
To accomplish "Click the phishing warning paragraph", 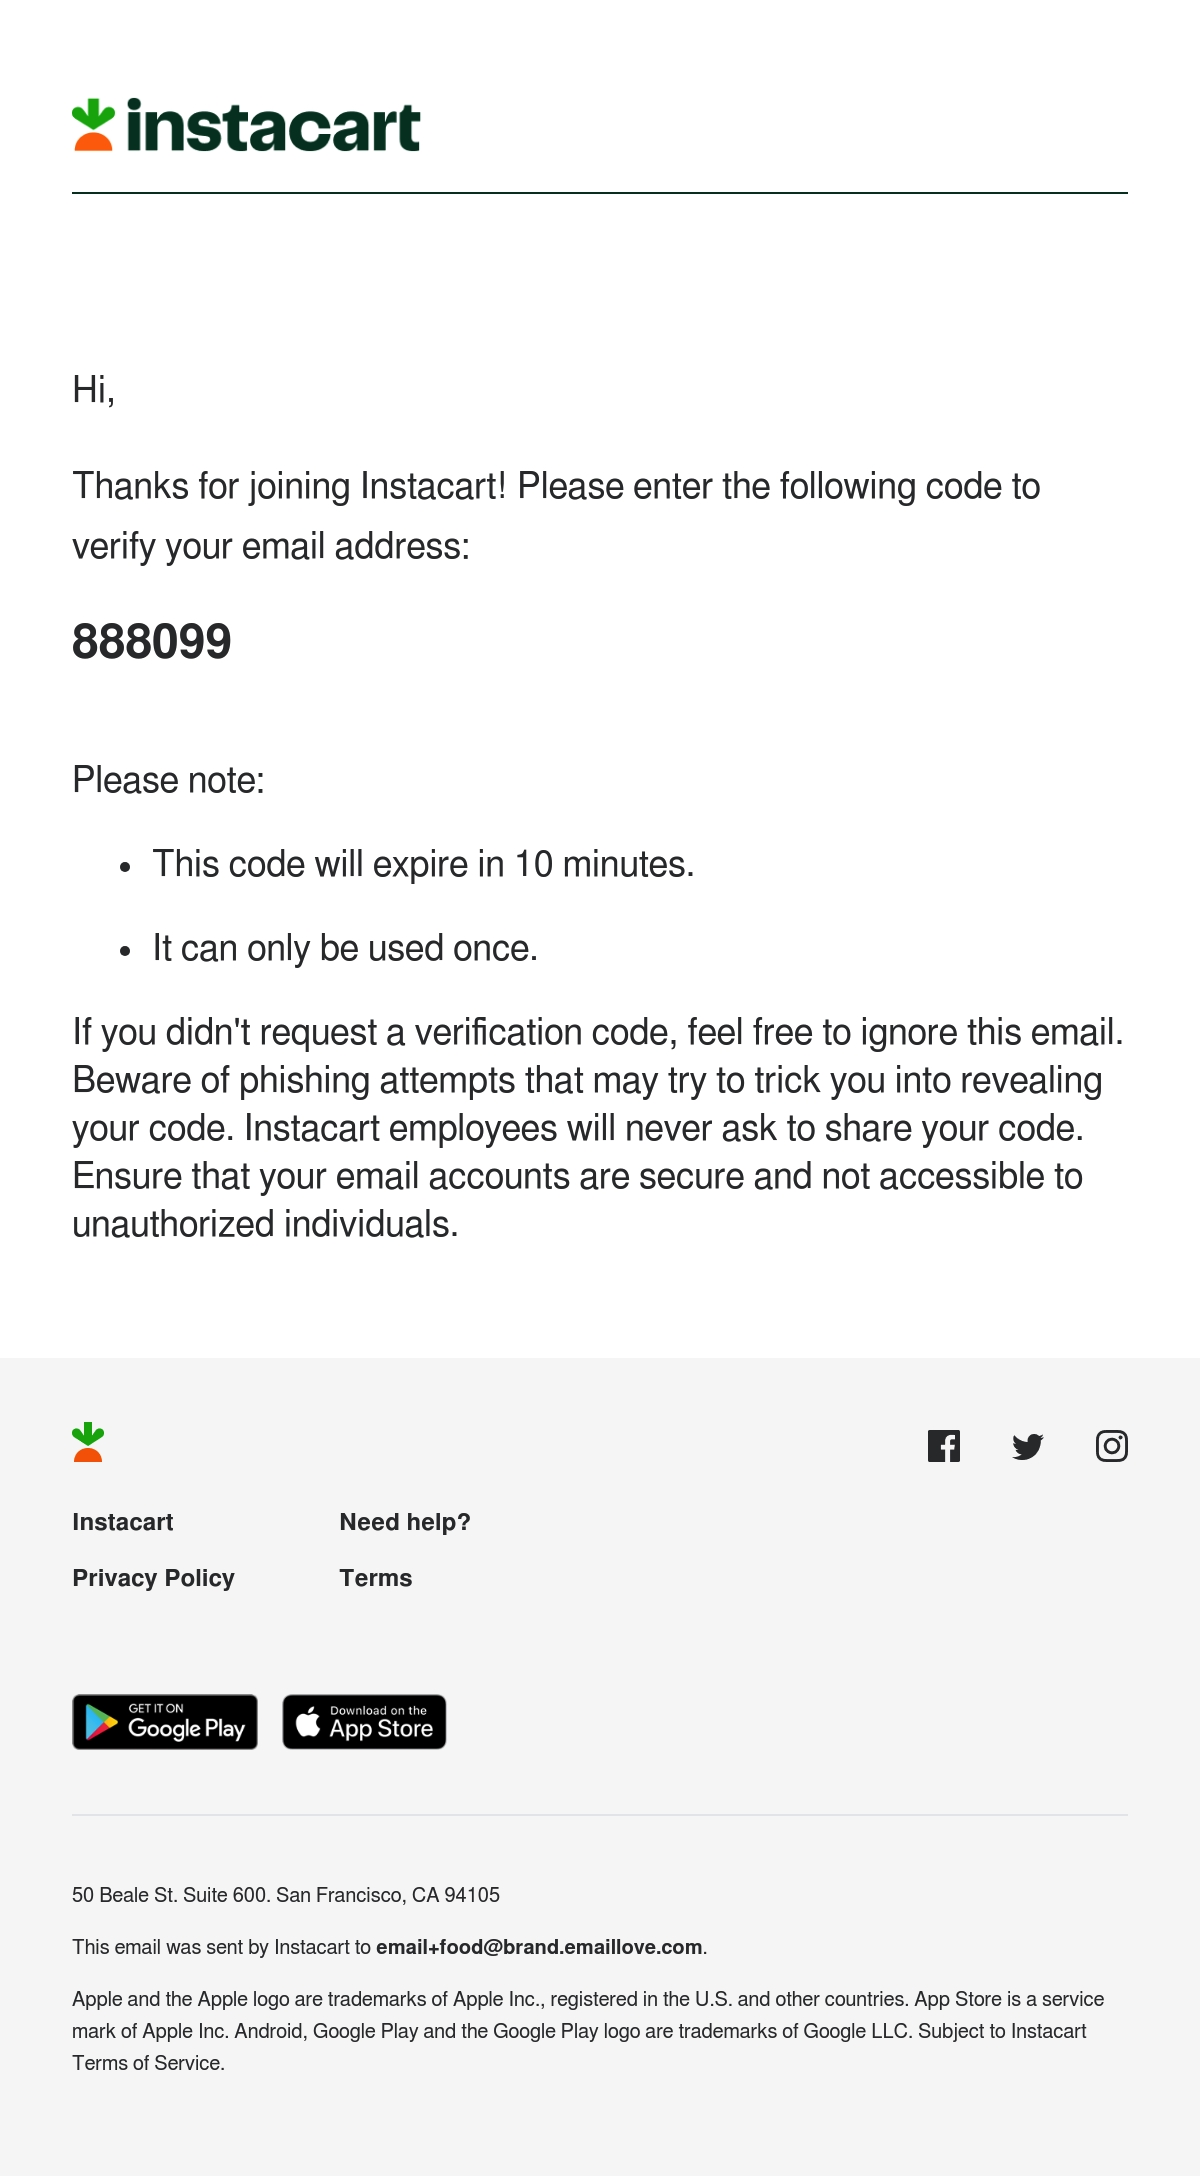I will pyautogui.click(x=598, y=1128).
